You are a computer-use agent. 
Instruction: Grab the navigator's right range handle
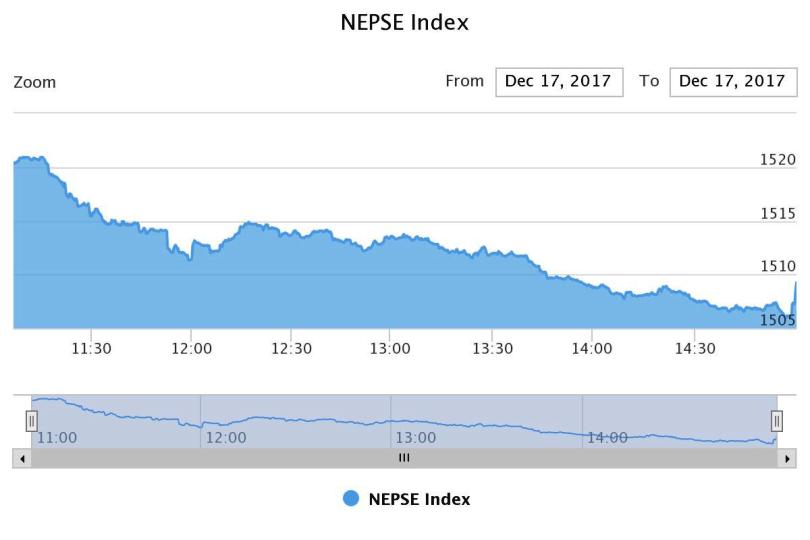(x=777, y=421)
